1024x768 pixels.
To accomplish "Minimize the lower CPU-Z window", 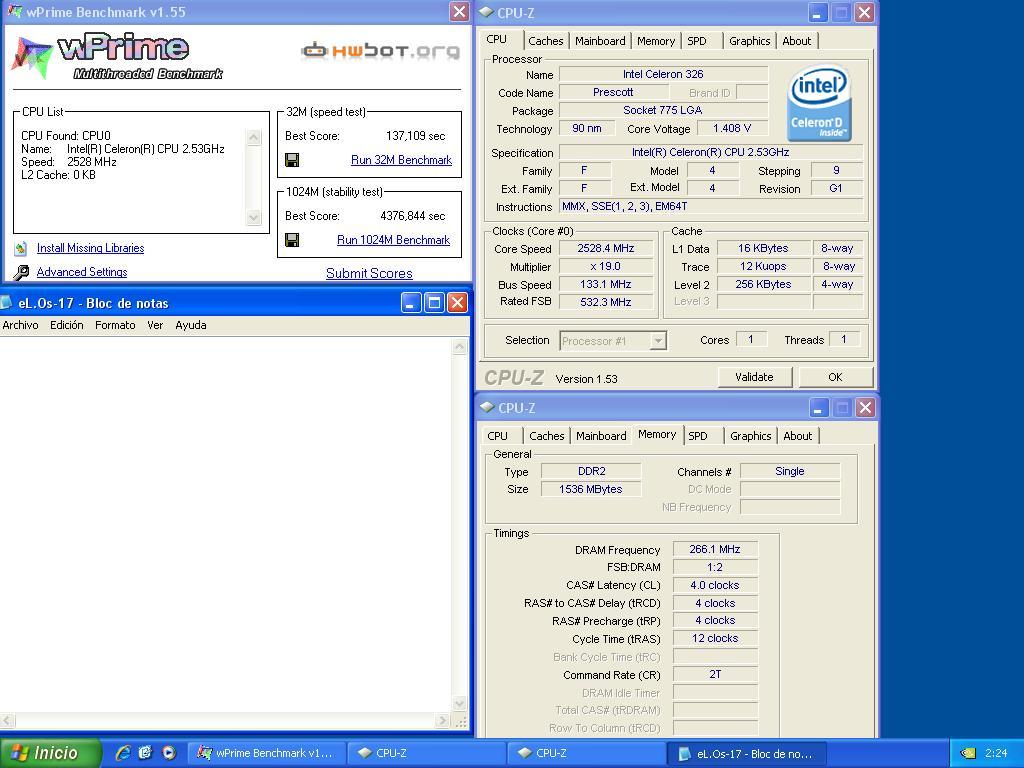I will point(819,408).
